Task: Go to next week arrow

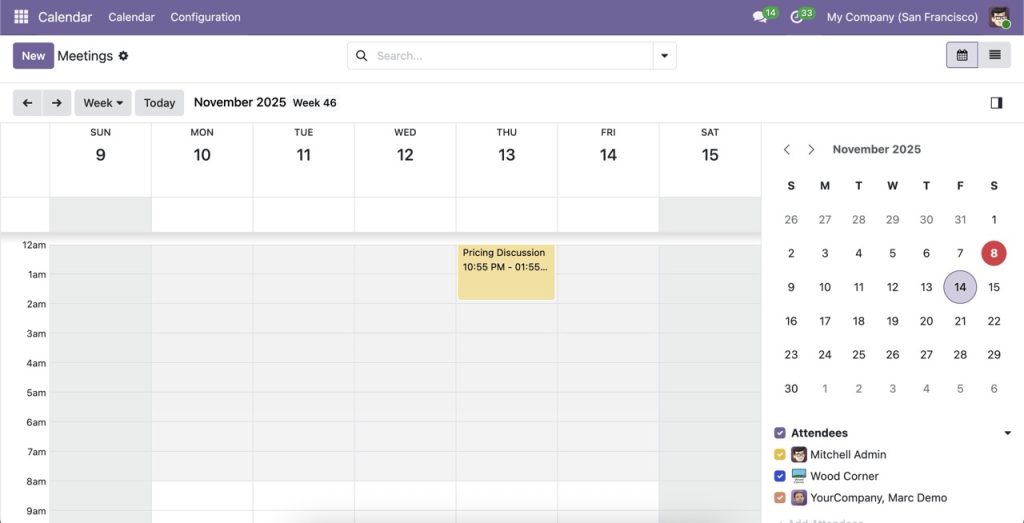Action: (56, 103)
